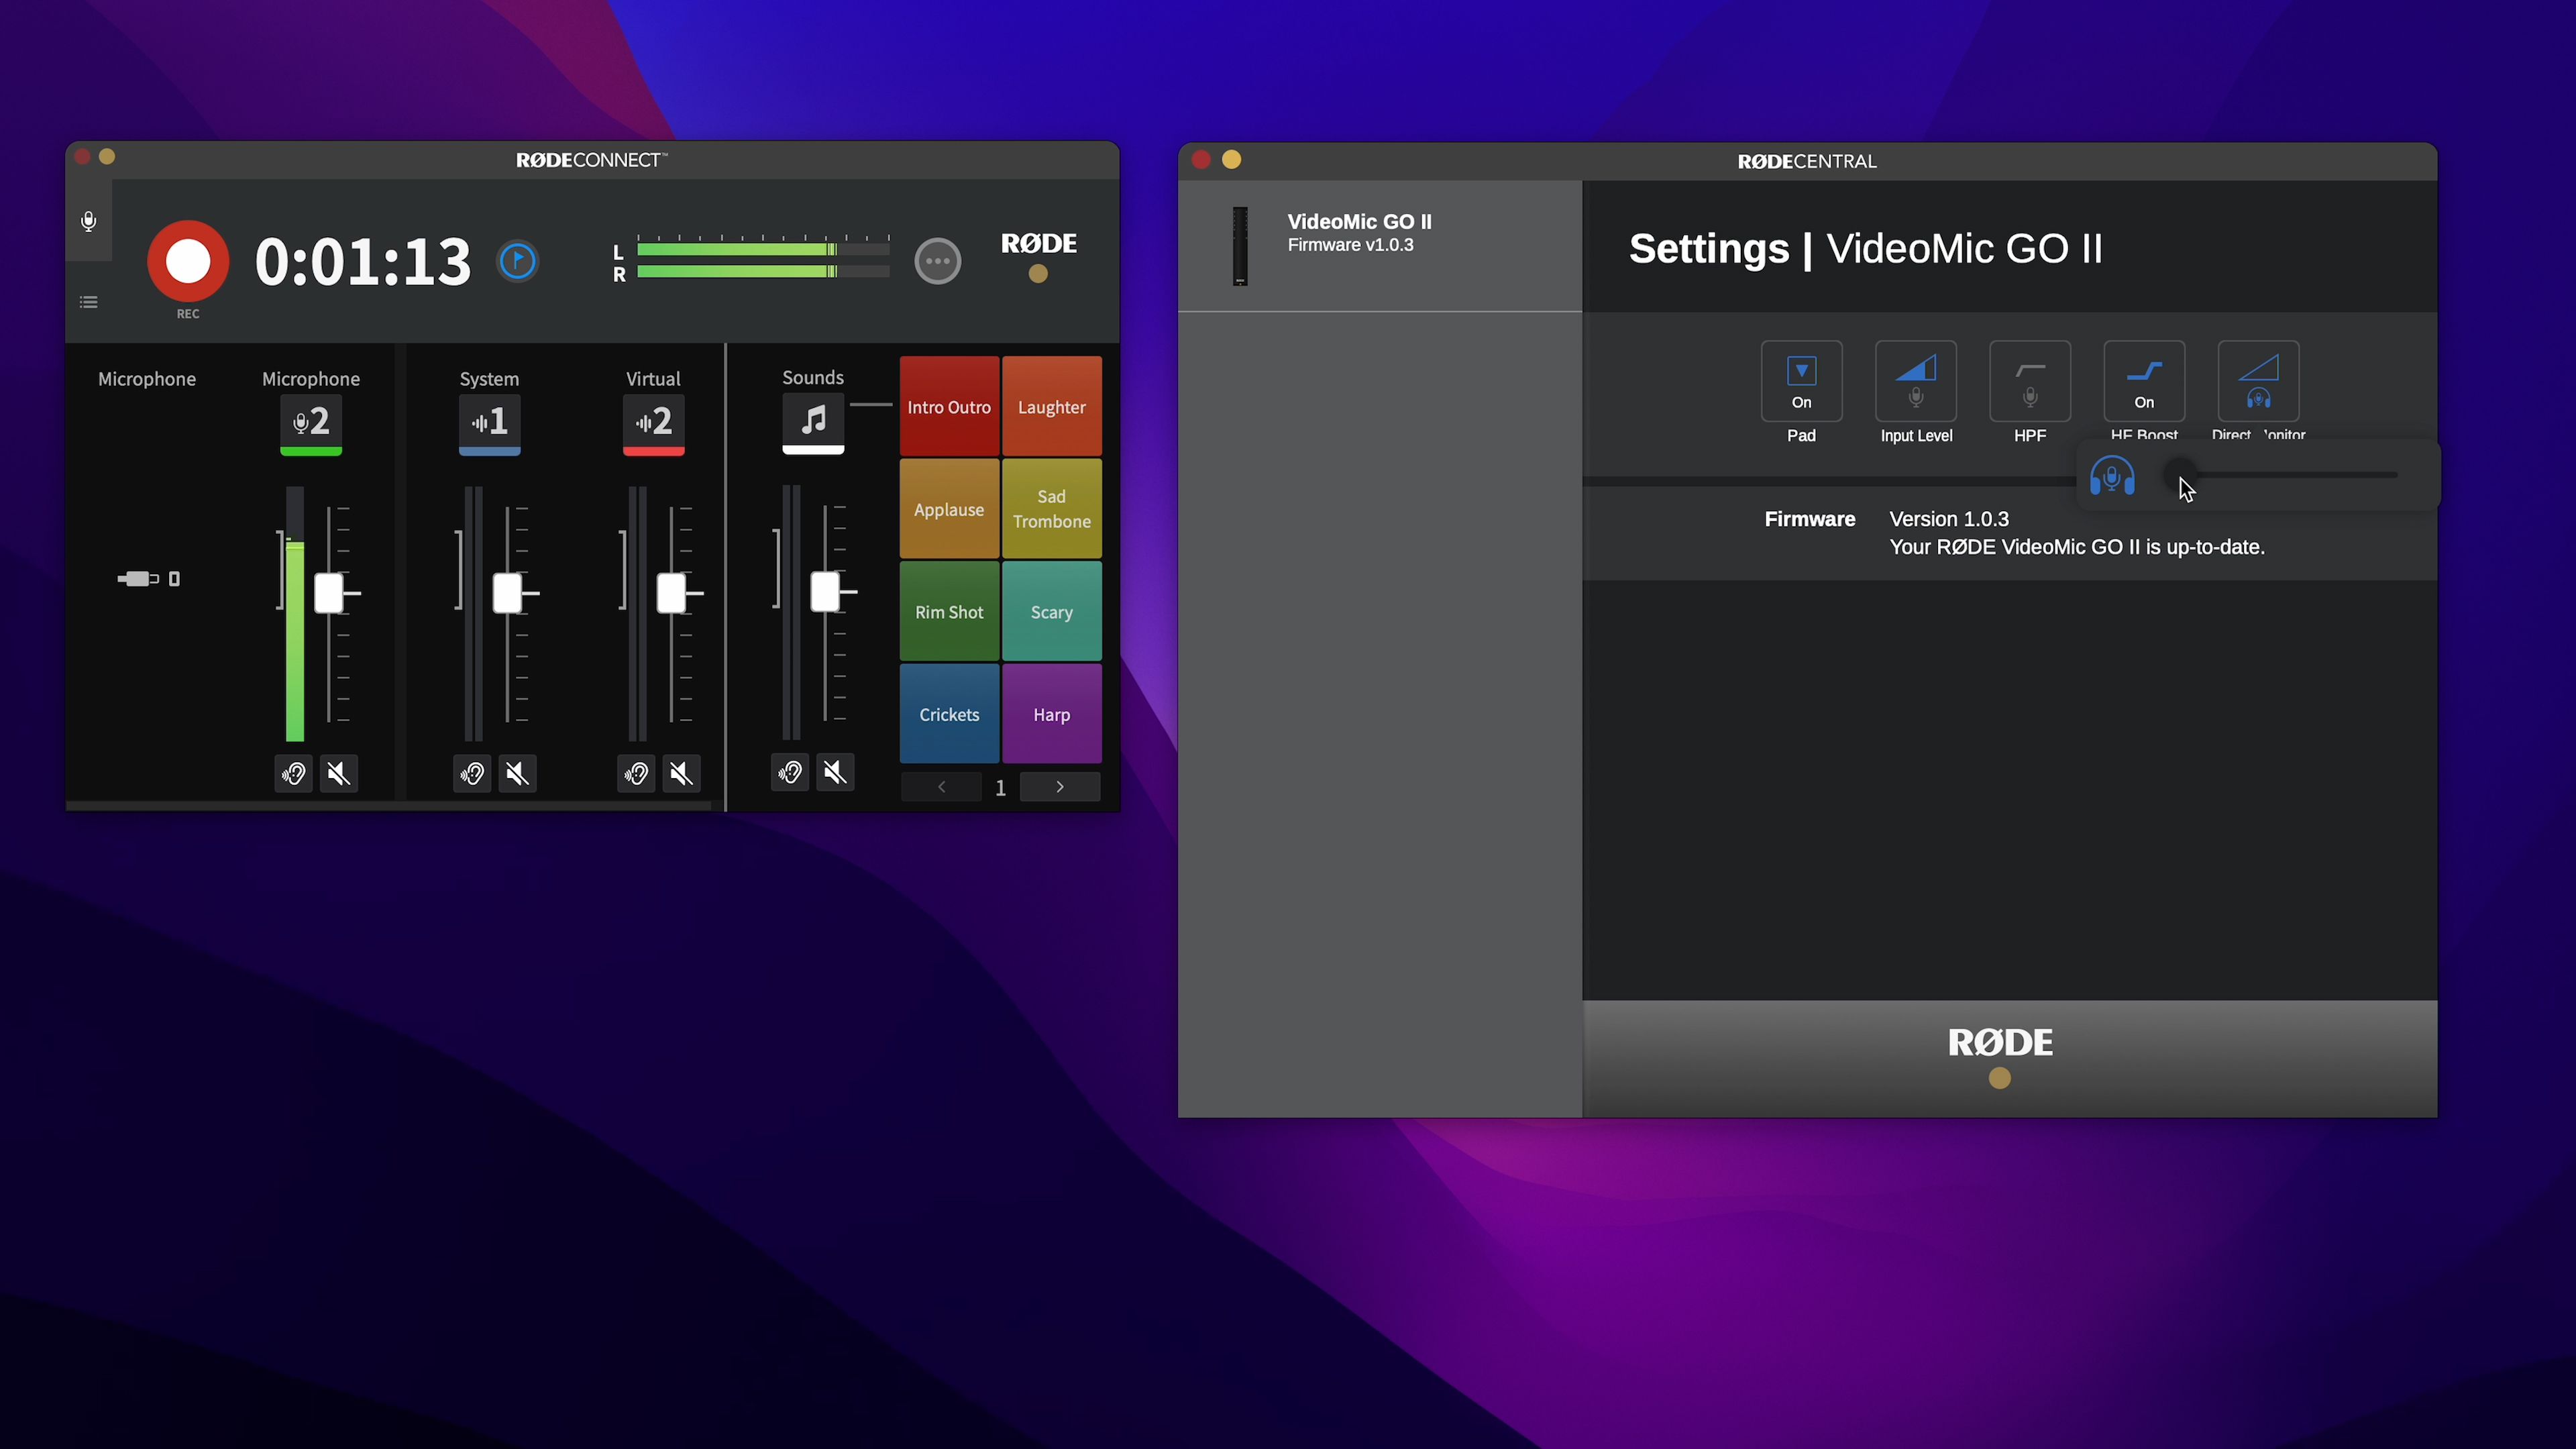Open Microphone 2 channel settings icon

coord(311,422)
